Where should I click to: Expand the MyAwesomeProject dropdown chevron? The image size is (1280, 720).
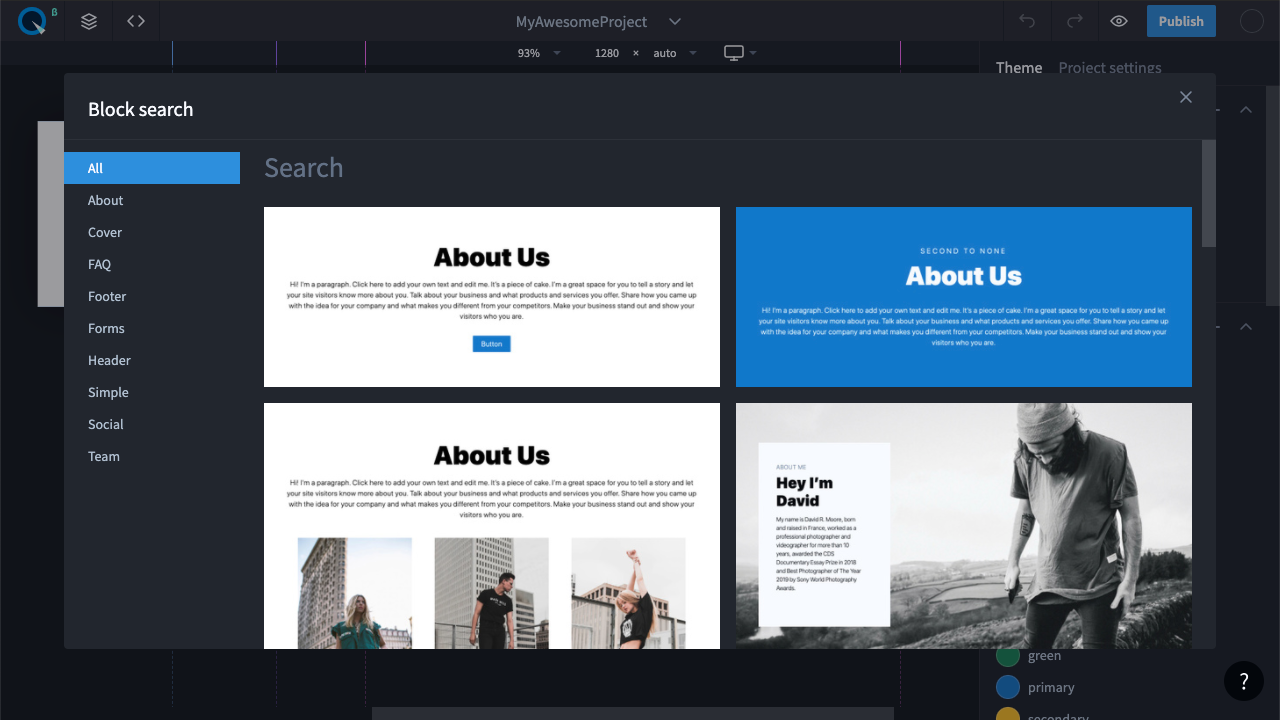[x=675, y=22]
